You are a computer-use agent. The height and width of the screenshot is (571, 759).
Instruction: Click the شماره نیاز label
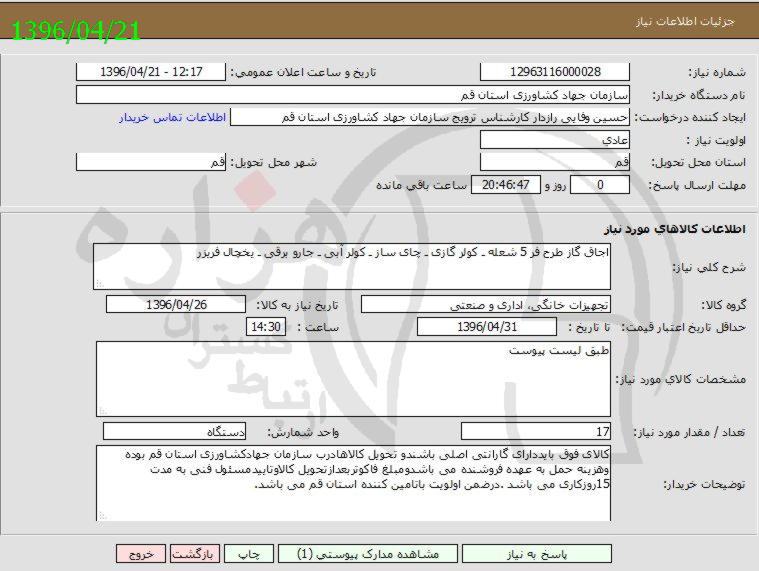pos(717,73)
